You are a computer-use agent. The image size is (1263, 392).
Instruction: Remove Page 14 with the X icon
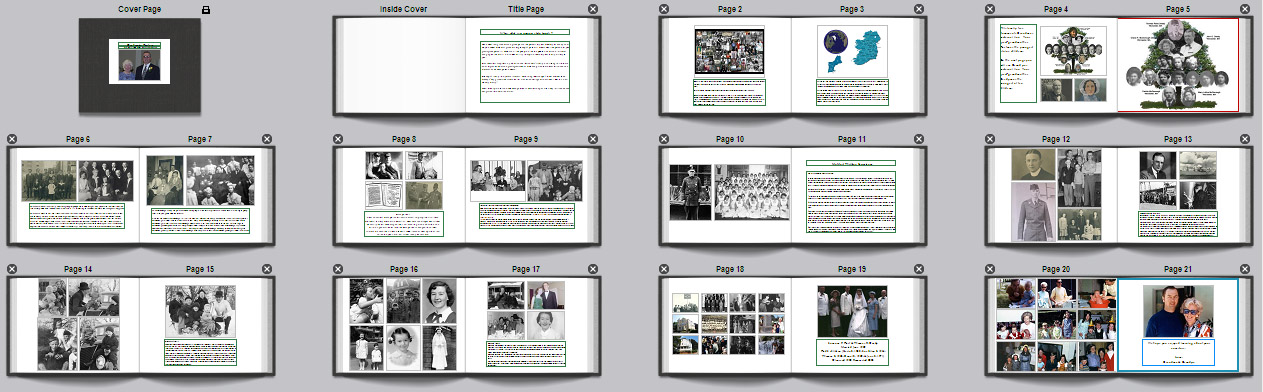point(11,269)
